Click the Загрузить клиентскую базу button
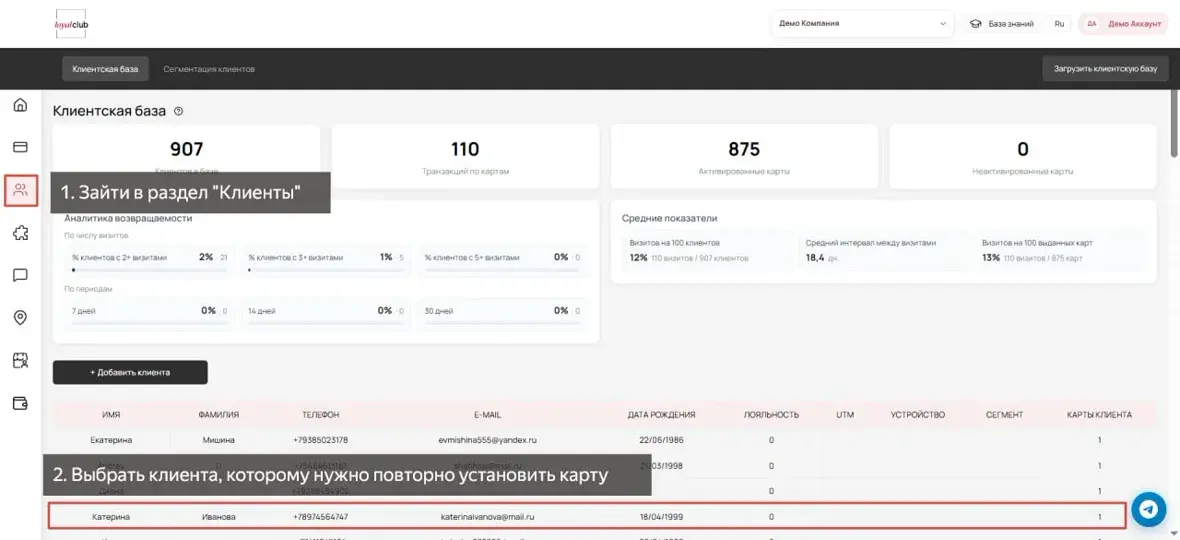 coord(1105,68)
